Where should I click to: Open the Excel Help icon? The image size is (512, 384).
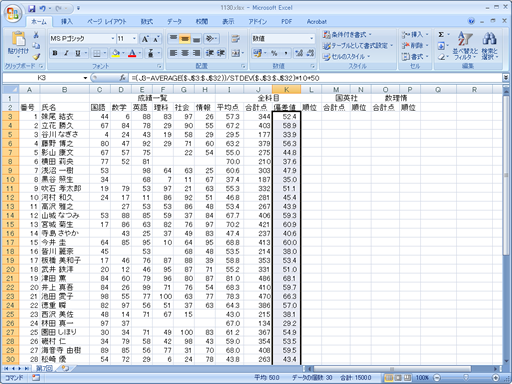click(x=471, y=21)
